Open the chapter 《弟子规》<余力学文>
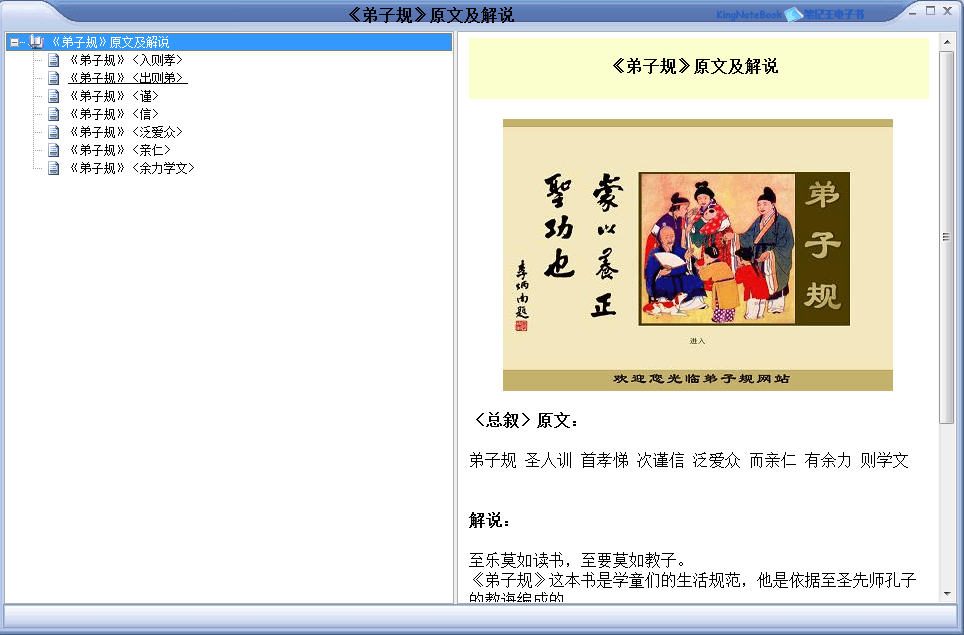The width and height of the screenshot is (964, 635). click(x=132, y=167)
